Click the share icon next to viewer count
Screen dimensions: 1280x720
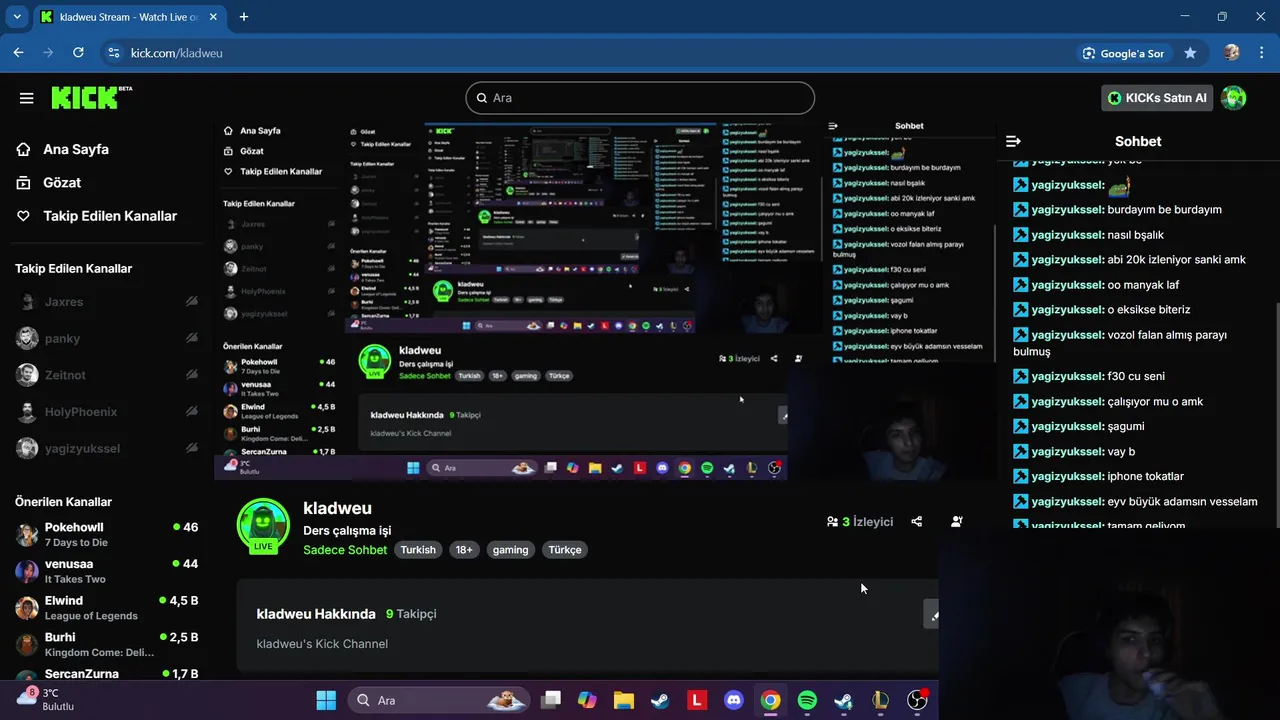click(917, 521)
